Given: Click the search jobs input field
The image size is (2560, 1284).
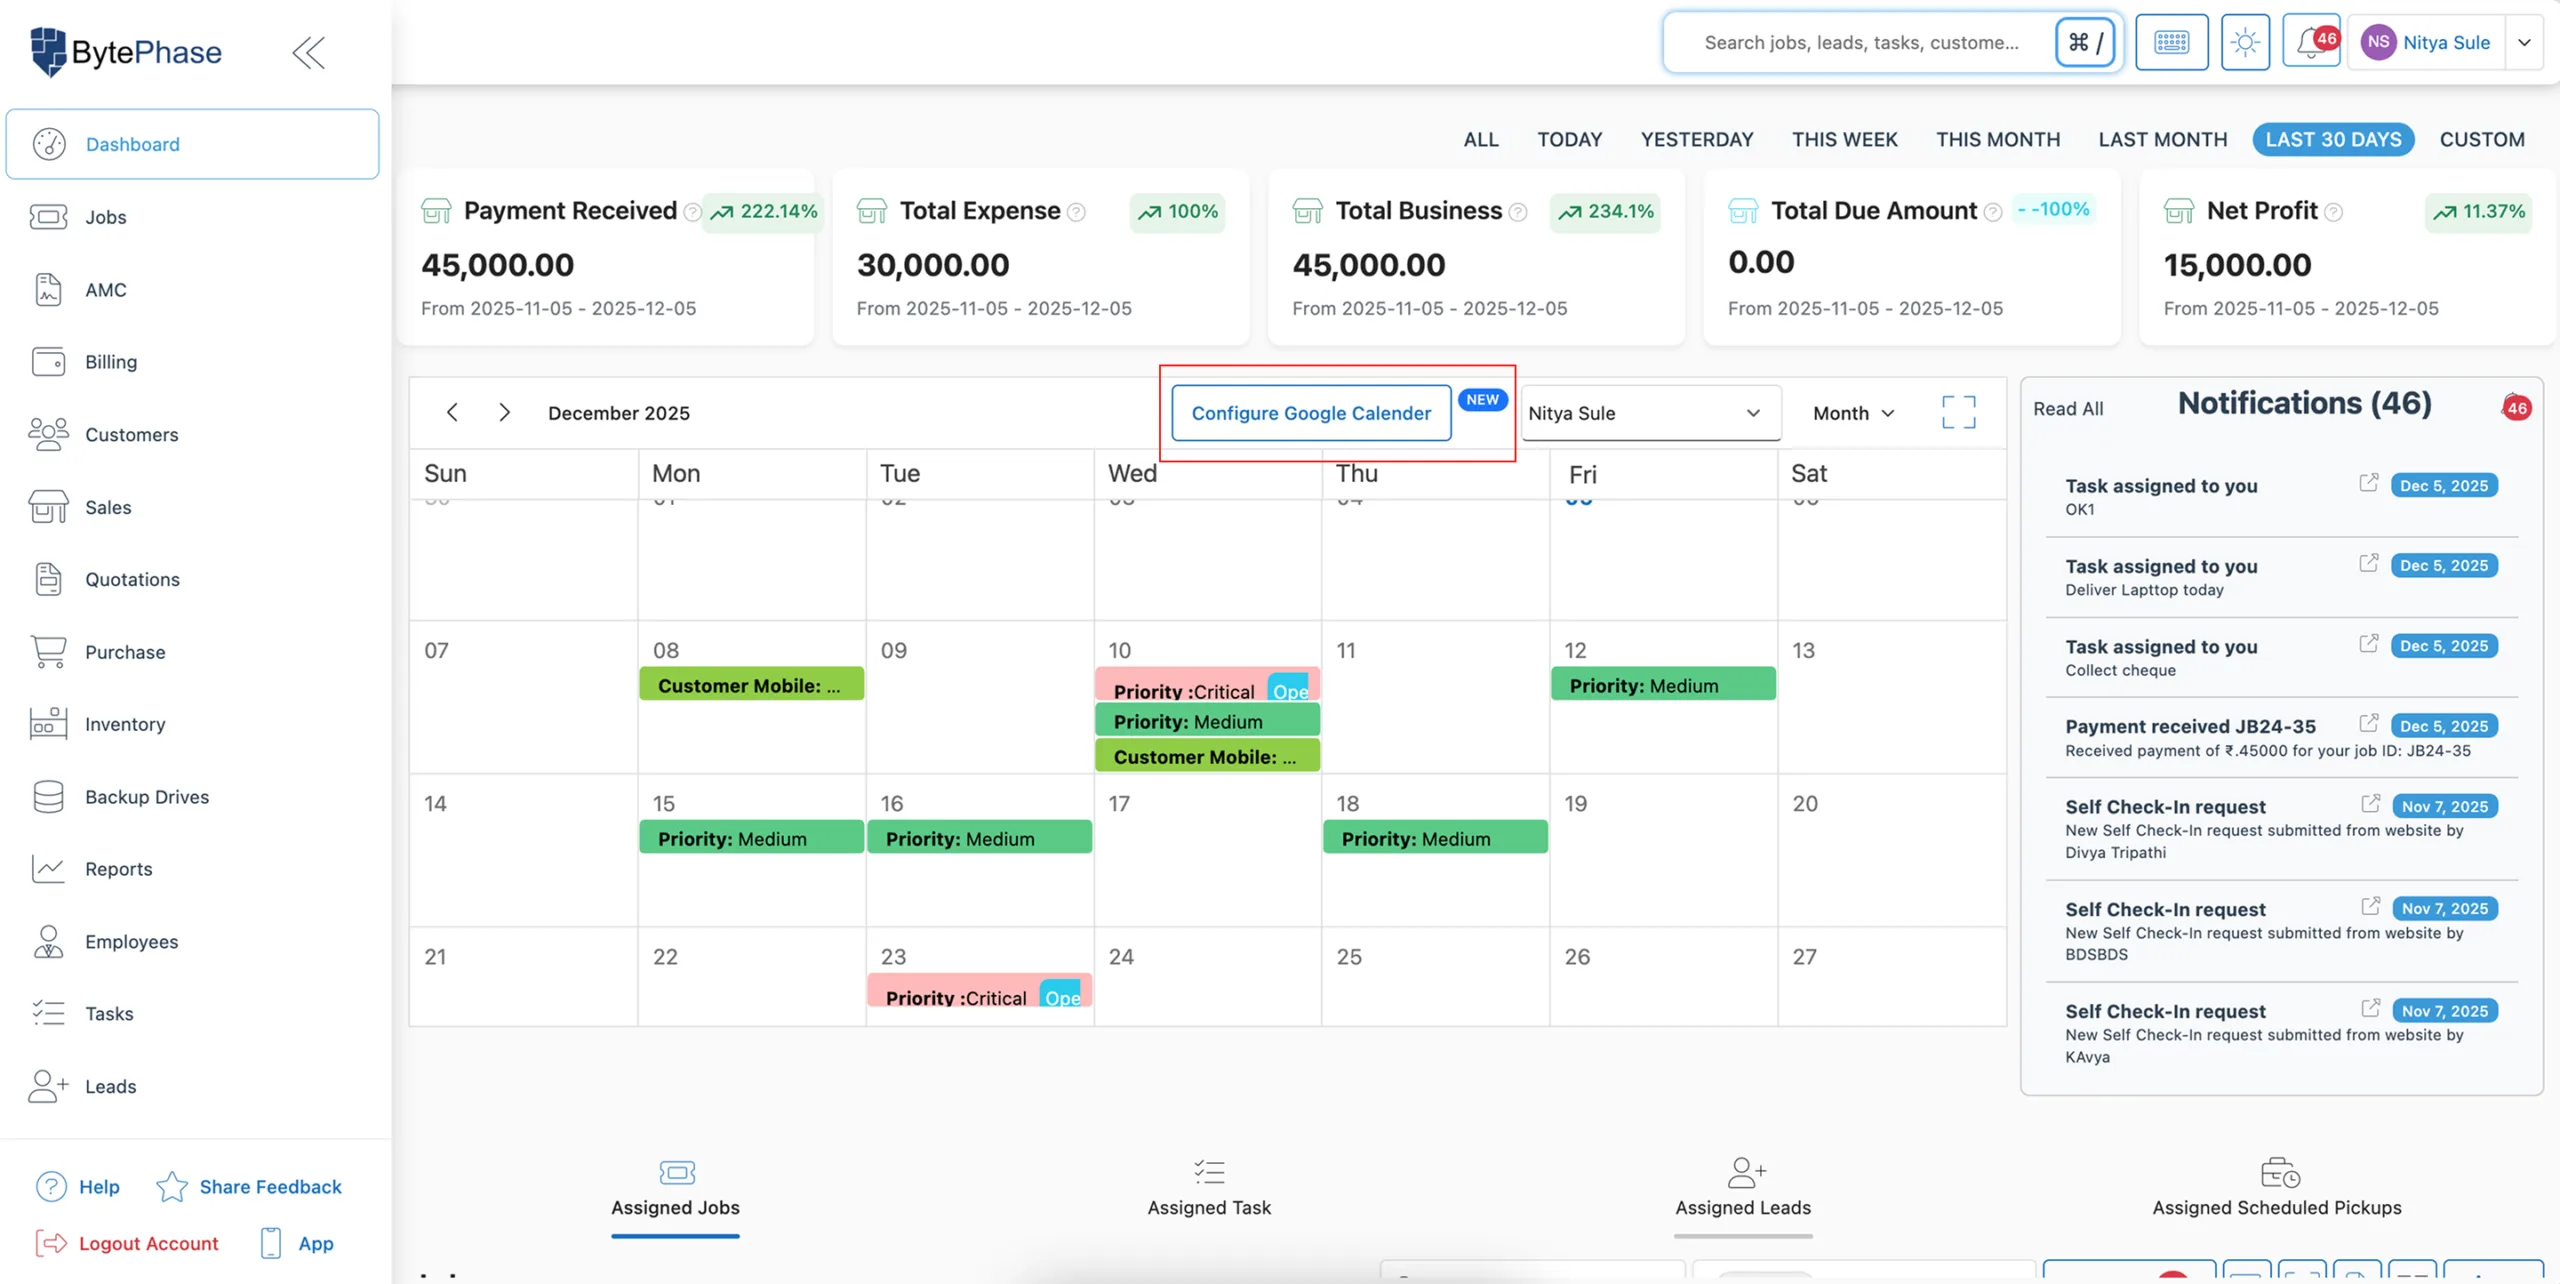Looking at the screenshot, I should [x=1860, y=42].
